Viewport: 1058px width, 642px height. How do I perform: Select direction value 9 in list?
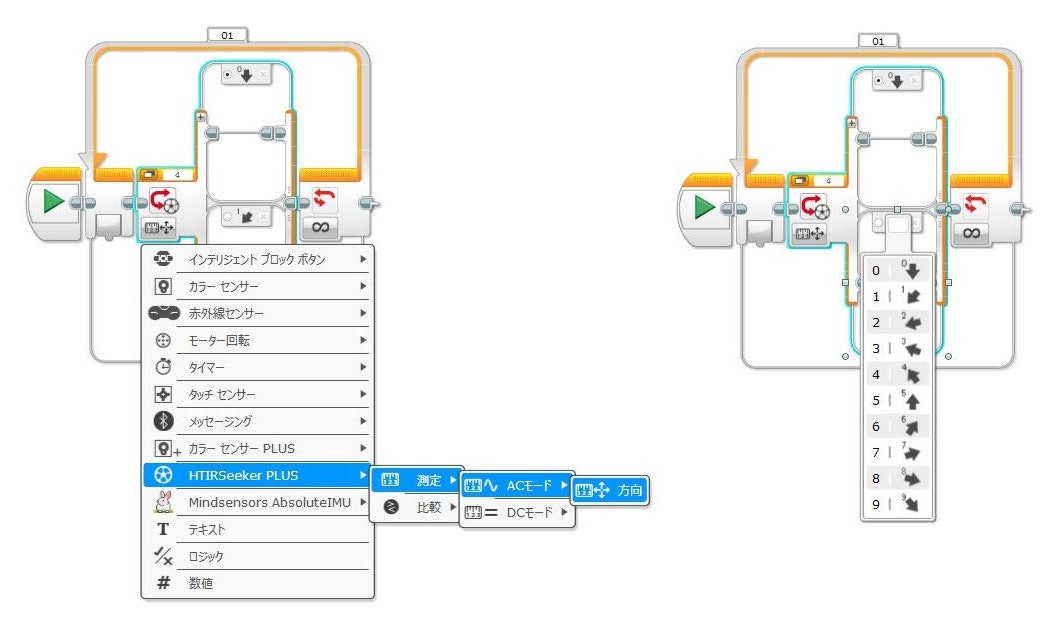(897, 504)
